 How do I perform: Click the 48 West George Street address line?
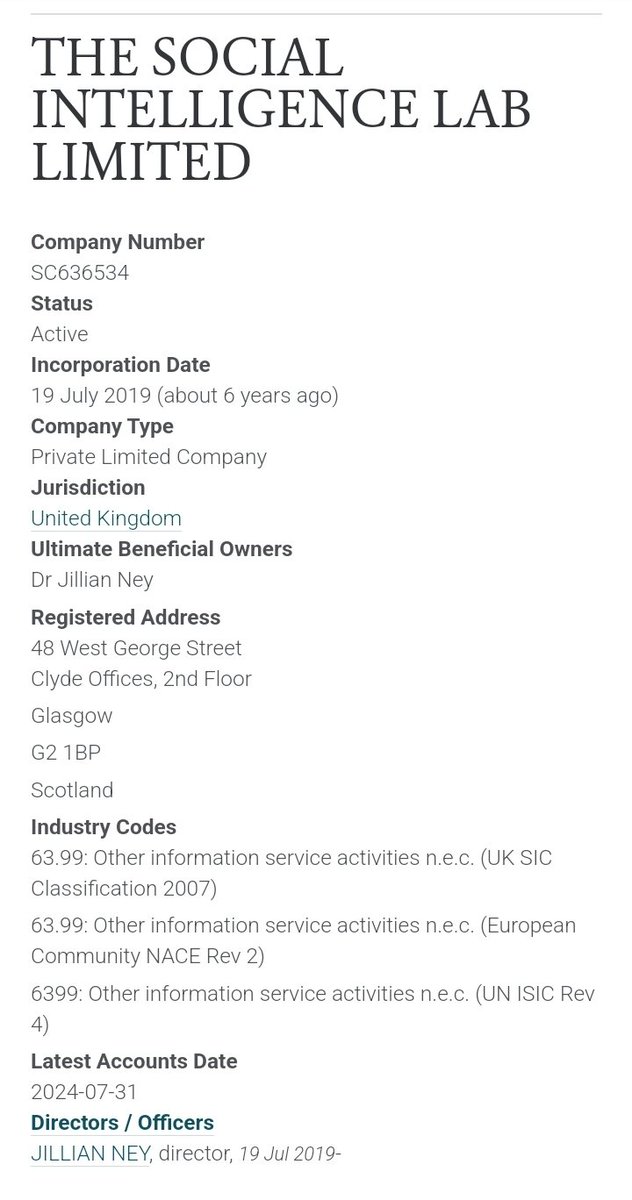click(x=136, y=648)
